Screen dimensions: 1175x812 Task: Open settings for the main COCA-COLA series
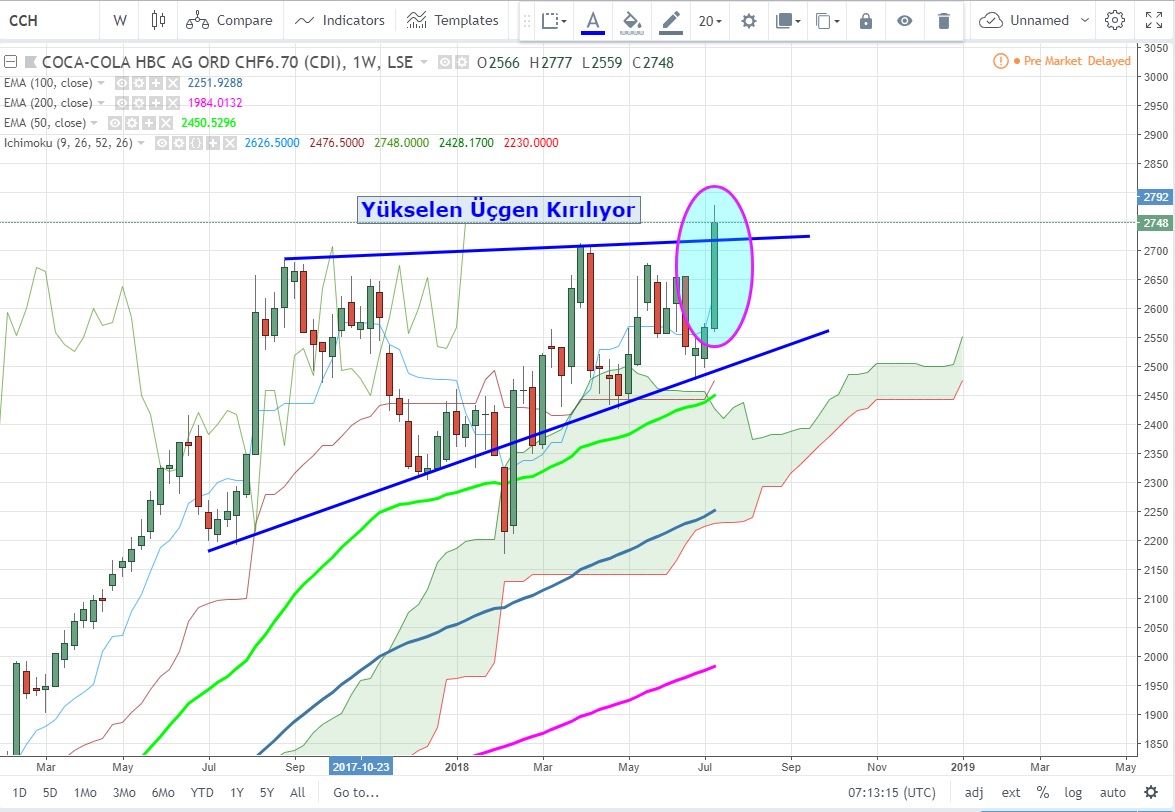tap(462, 62)
